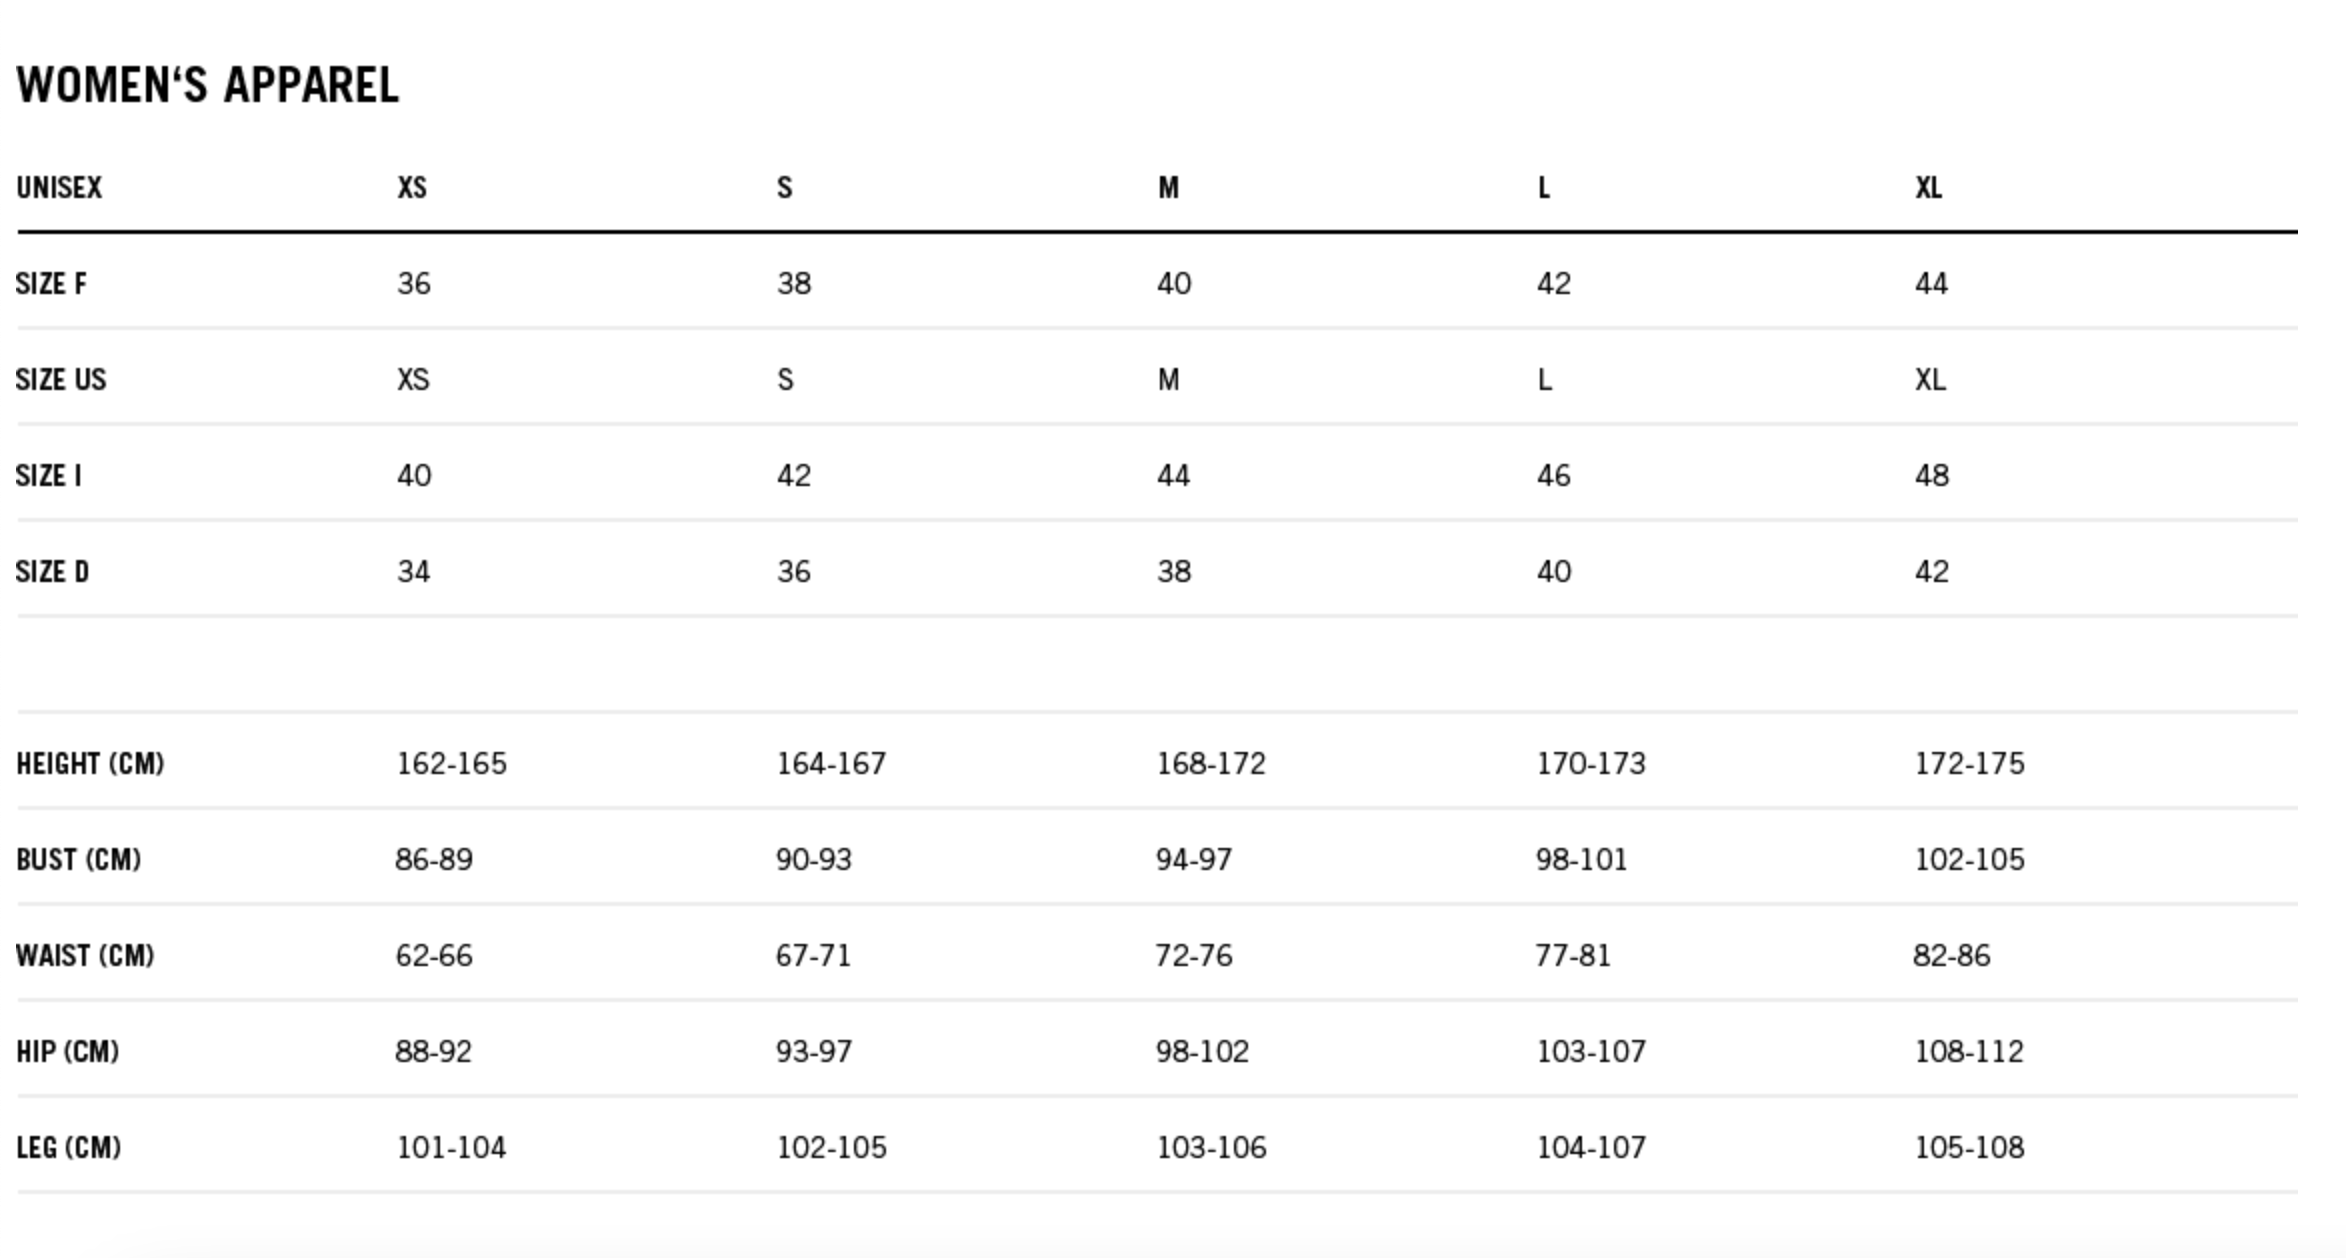Image resolution: width=2346 pixels, height=1258 pixels.
Task: Select the leg range 103-106
Action: click(x=1211, y=1148)
